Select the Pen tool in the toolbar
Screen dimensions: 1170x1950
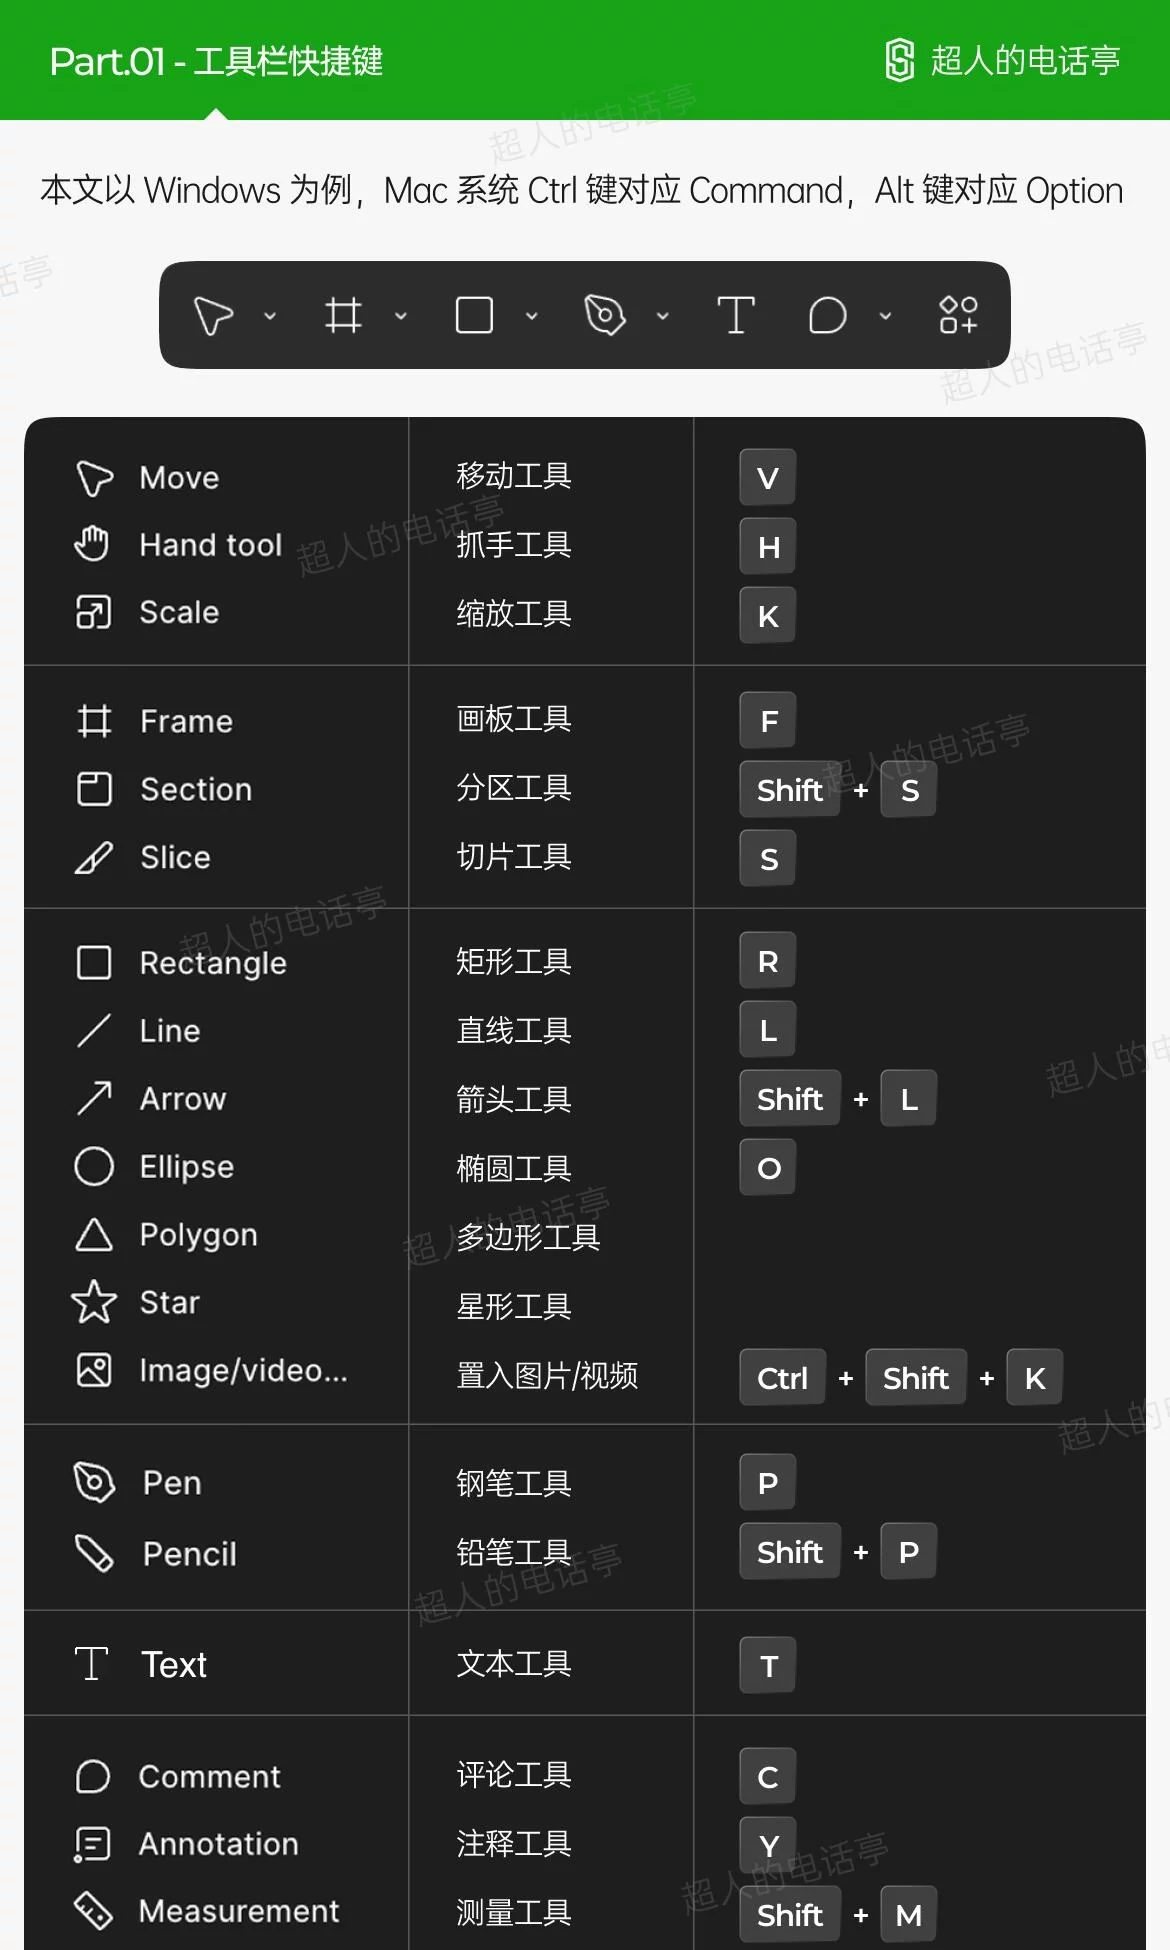[x=605, y=316]
